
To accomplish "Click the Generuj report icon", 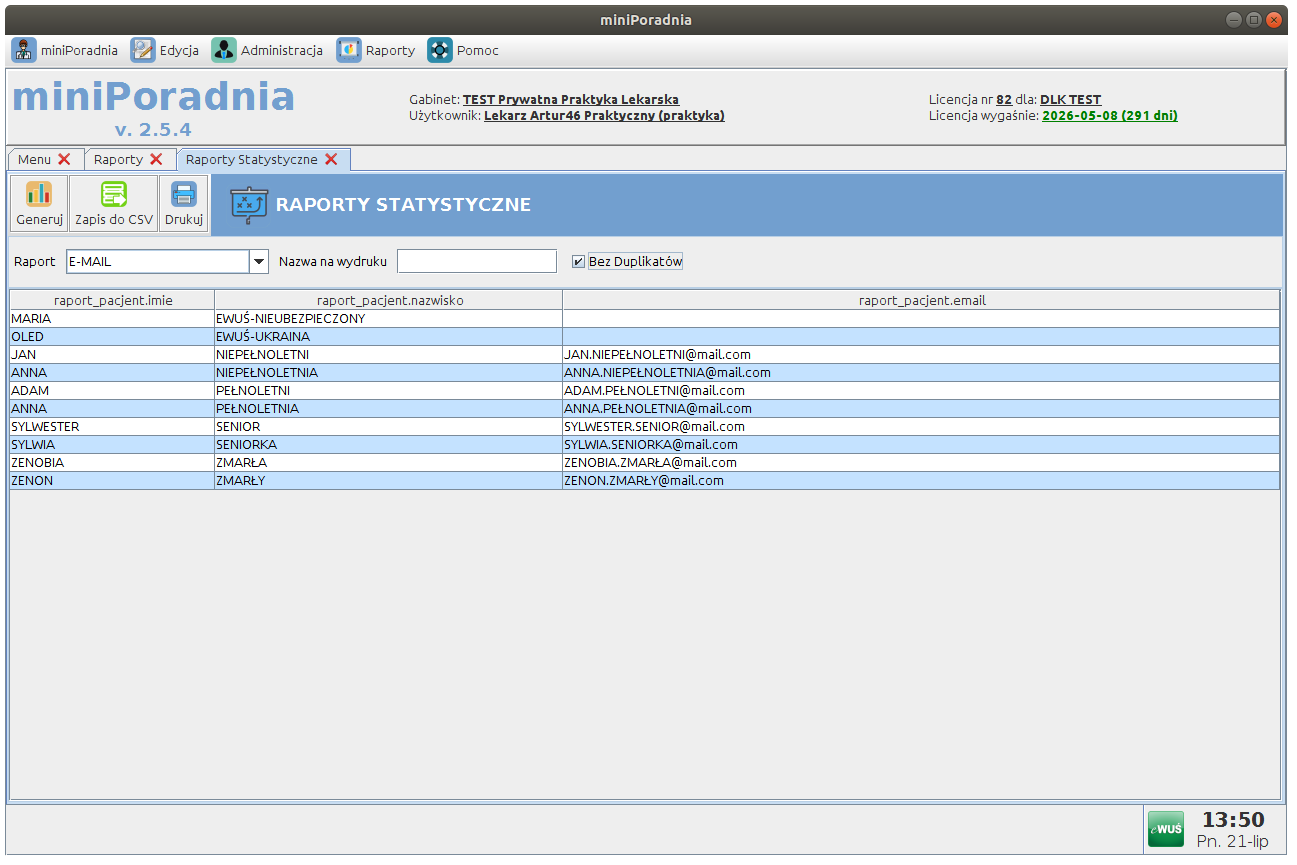I will click(x=39, y=195).
